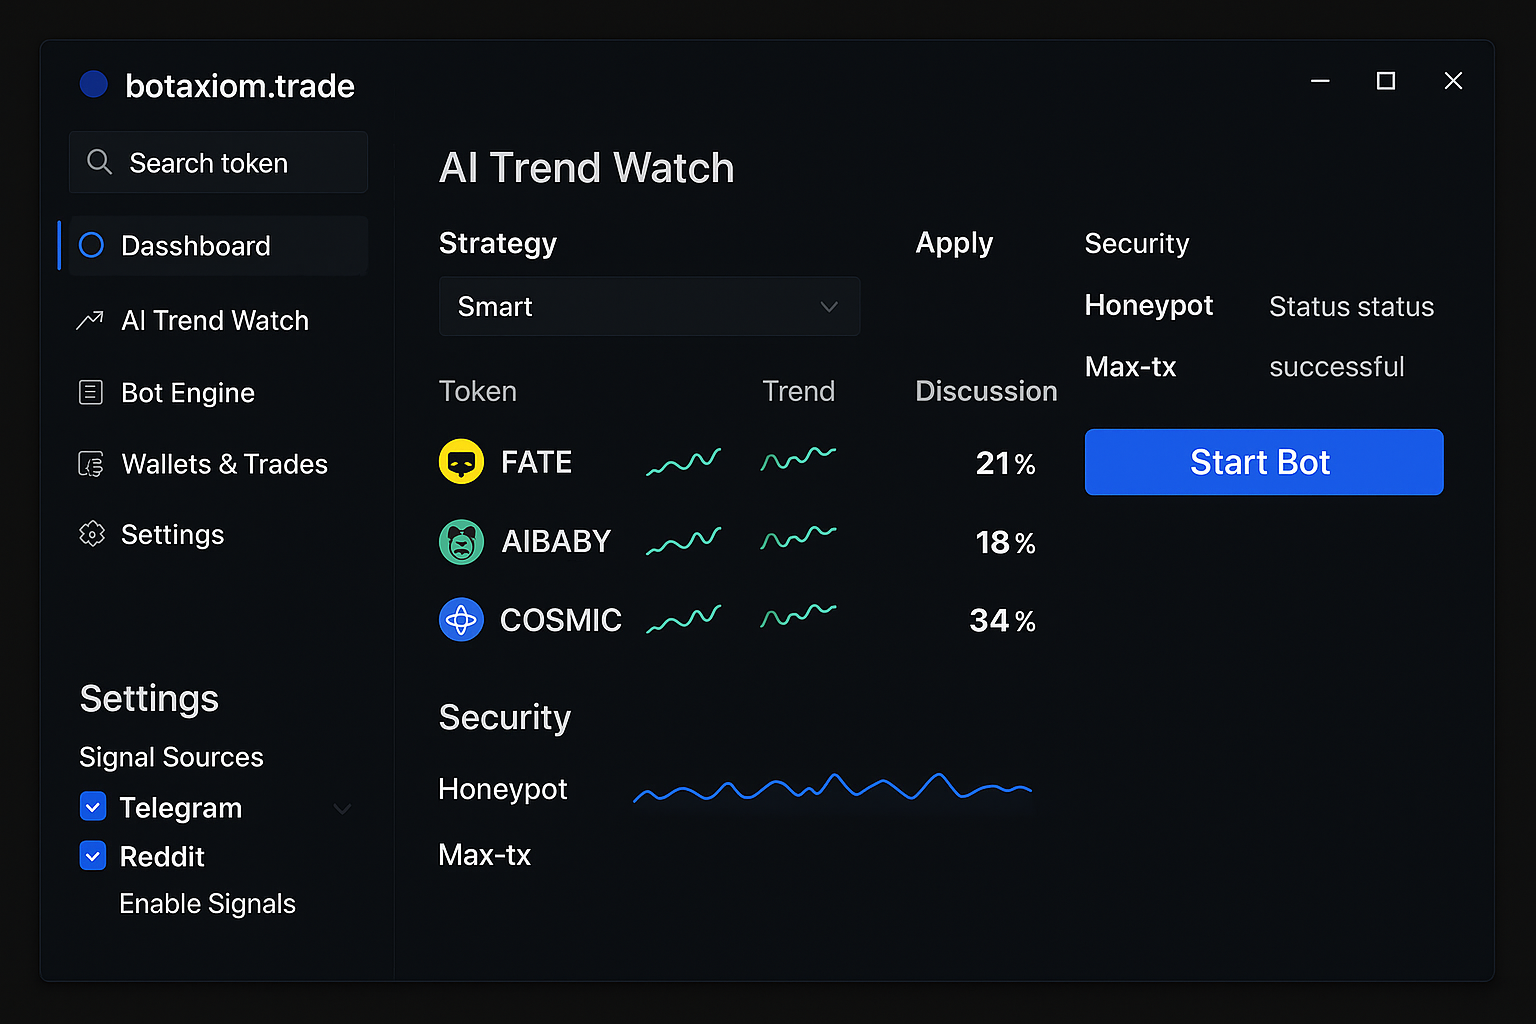Click the Wallets & Trades wallet icon
The image size is (1536, 1024).
[91, 464]
